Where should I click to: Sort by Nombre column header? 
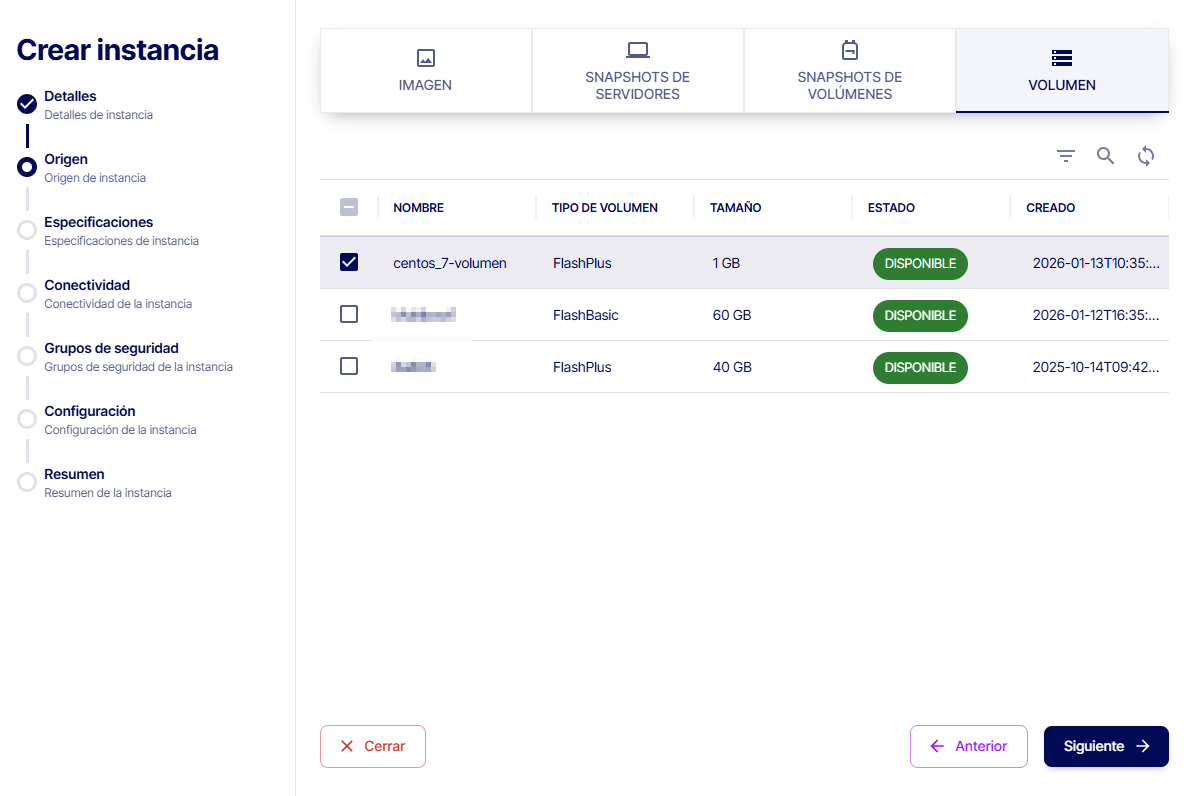point(418,208)
